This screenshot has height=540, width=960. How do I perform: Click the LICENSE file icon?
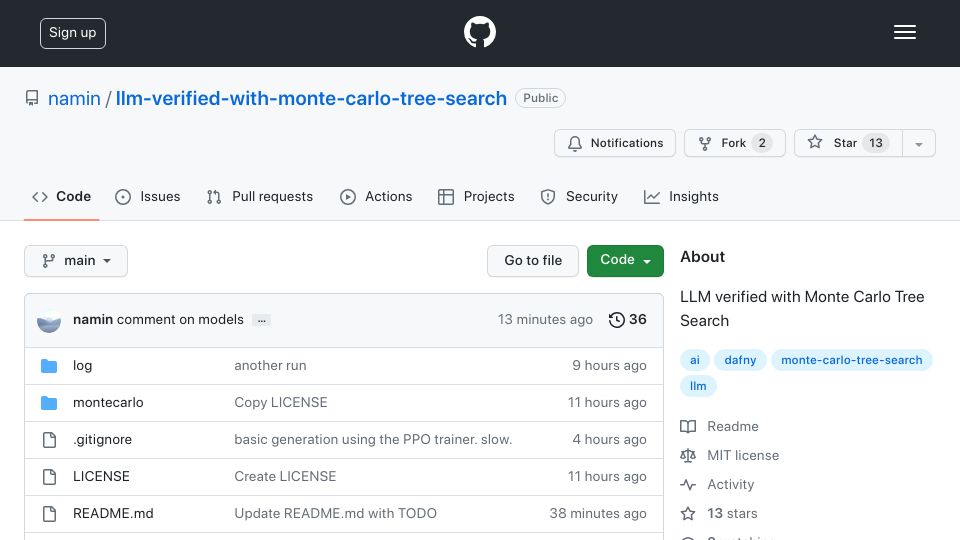(x=49, y=476)
